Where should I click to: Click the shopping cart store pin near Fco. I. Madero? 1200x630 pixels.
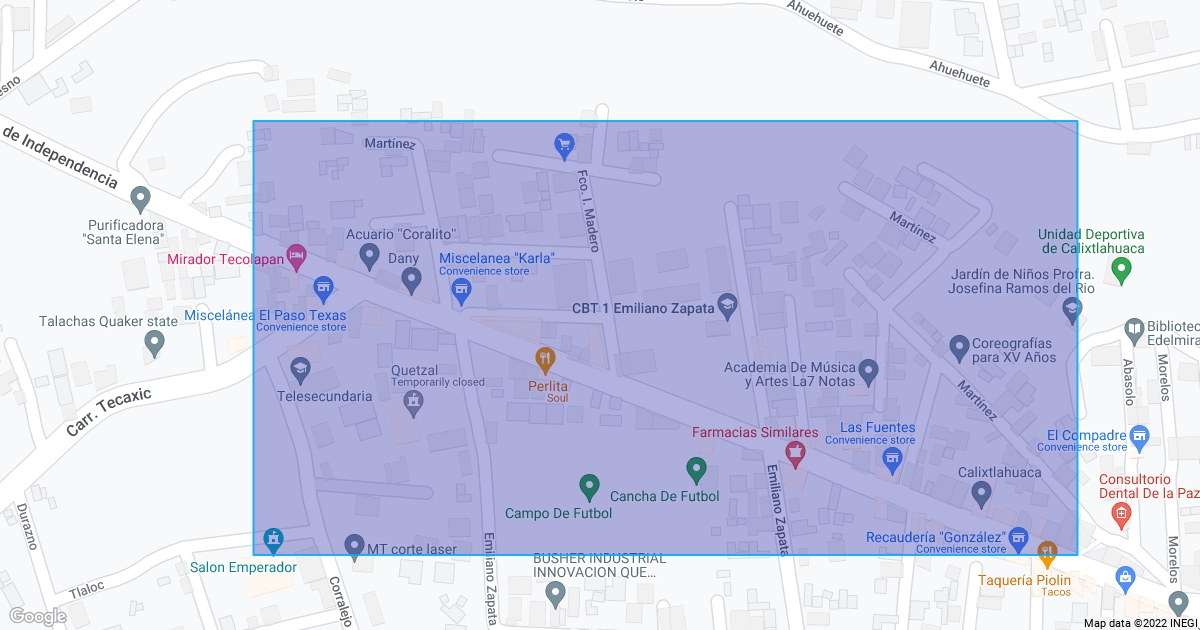564,146
